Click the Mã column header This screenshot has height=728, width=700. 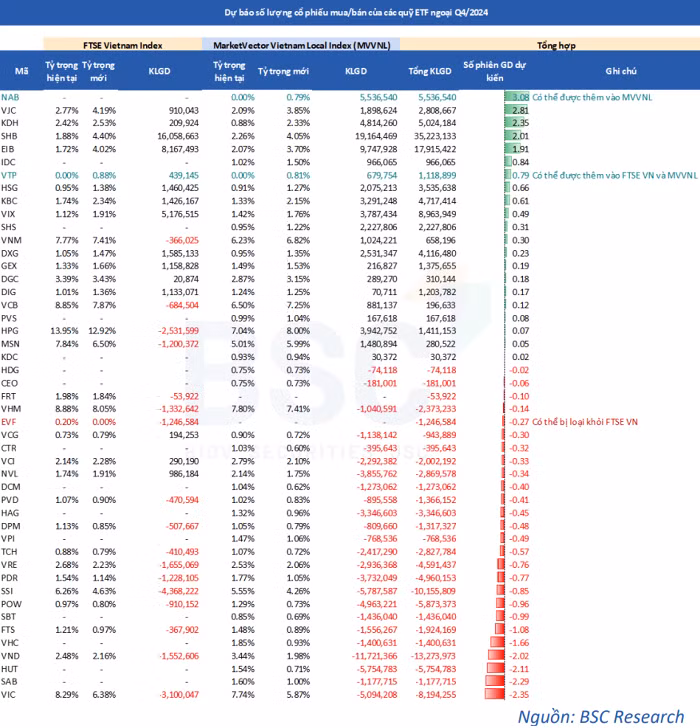click(21, 71)
